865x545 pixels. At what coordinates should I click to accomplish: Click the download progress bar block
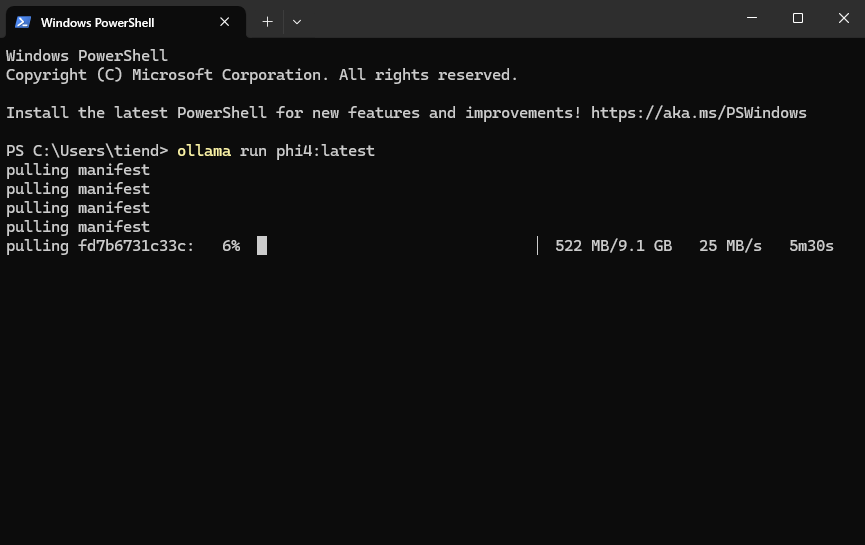(262, 245)
